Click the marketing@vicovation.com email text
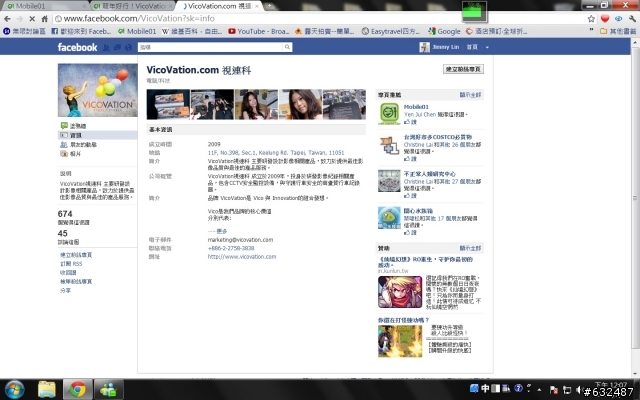Screen dimensions: 640x400 click(x=240, y=240)
